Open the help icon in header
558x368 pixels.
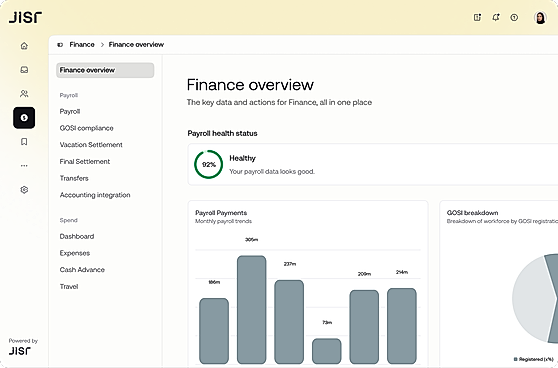pos(514,17)
